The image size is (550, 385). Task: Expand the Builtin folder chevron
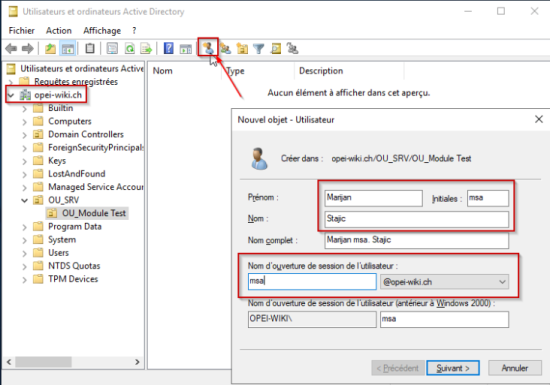point(24,109)
